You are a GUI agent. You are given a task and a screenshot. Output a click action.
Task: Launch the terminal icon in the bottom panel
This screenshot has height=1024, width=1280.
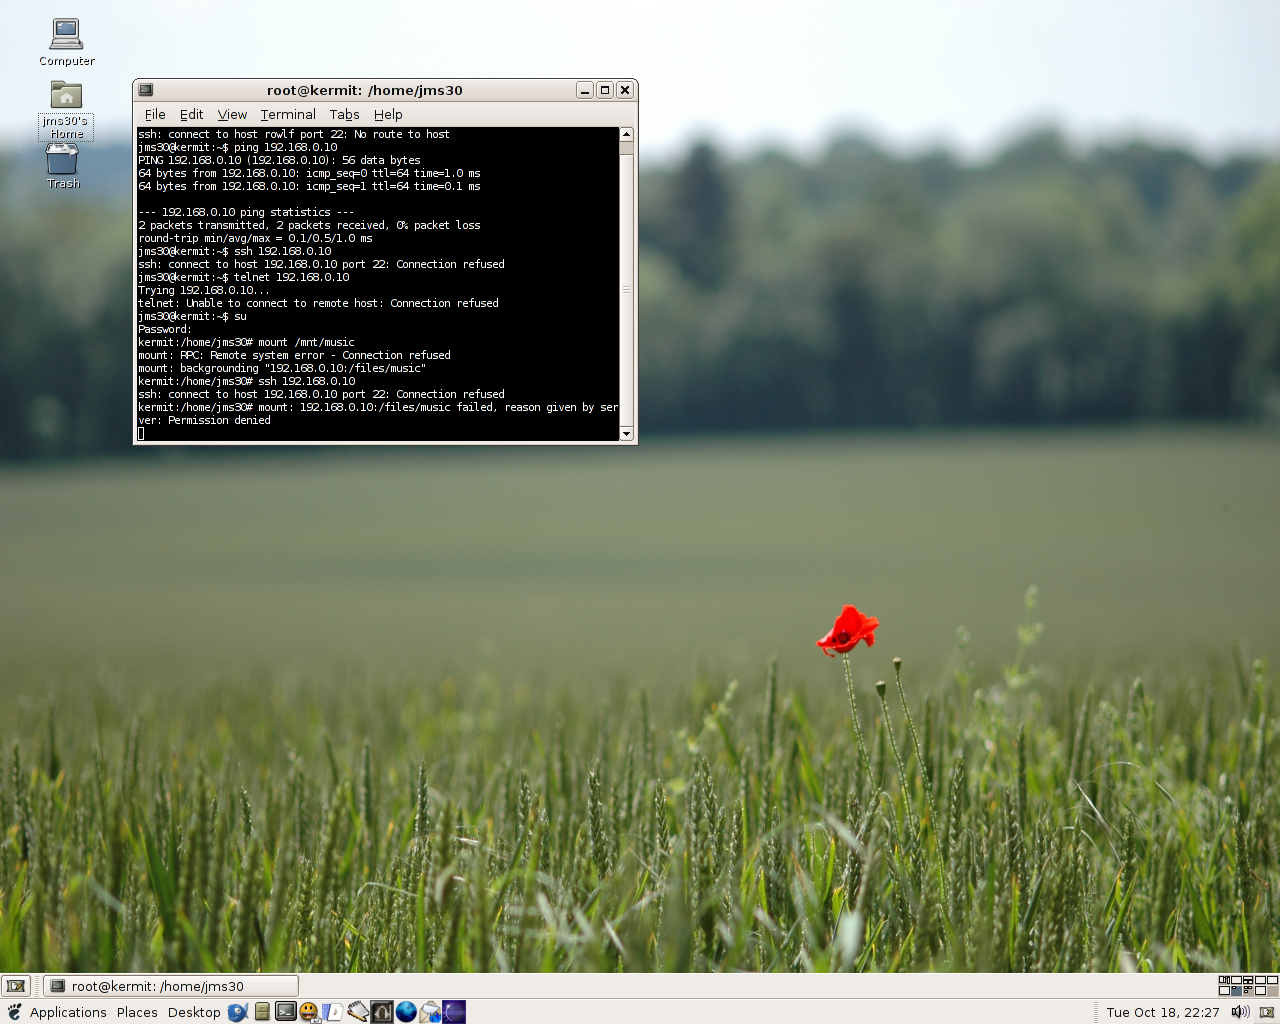(286, 1011)
